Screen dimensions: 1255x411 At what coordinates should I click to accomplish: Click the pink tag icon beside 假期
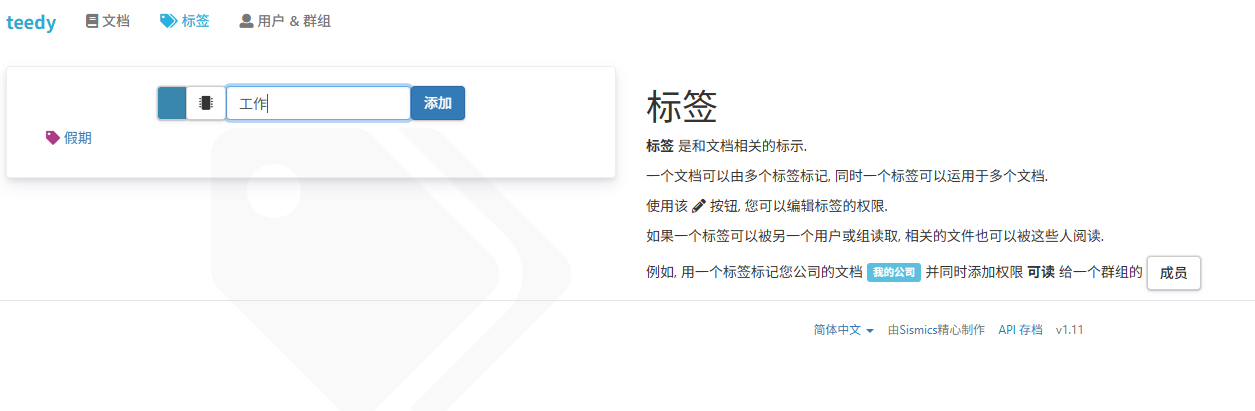tap(53, 138)
